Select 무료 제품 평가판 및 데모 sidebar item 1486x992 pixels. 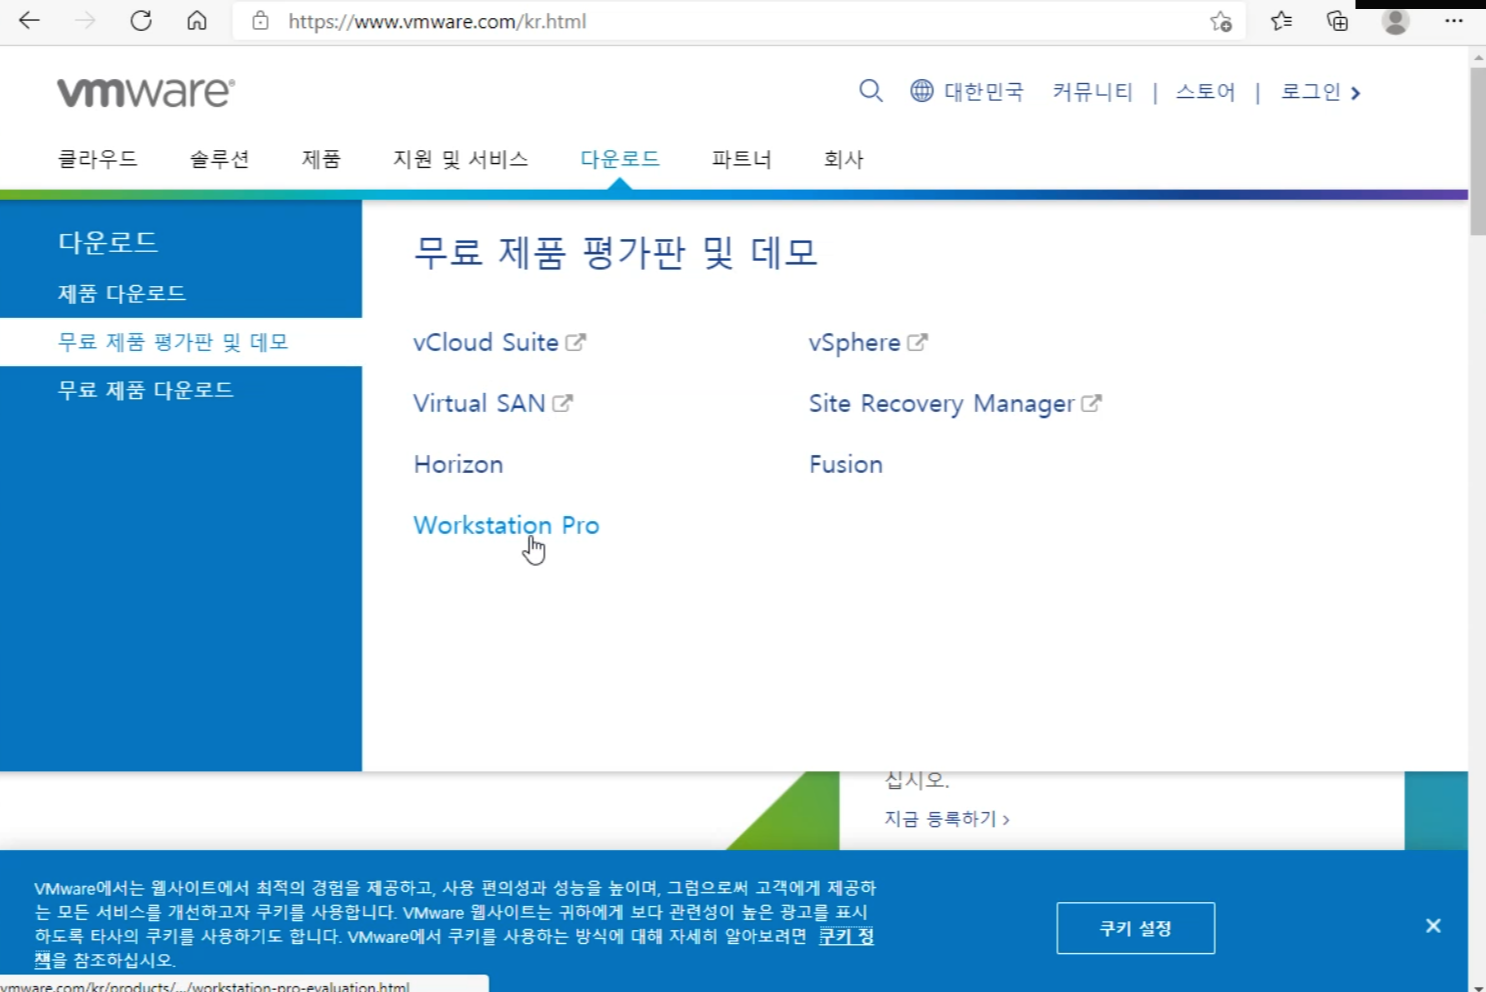pos(181,342)
